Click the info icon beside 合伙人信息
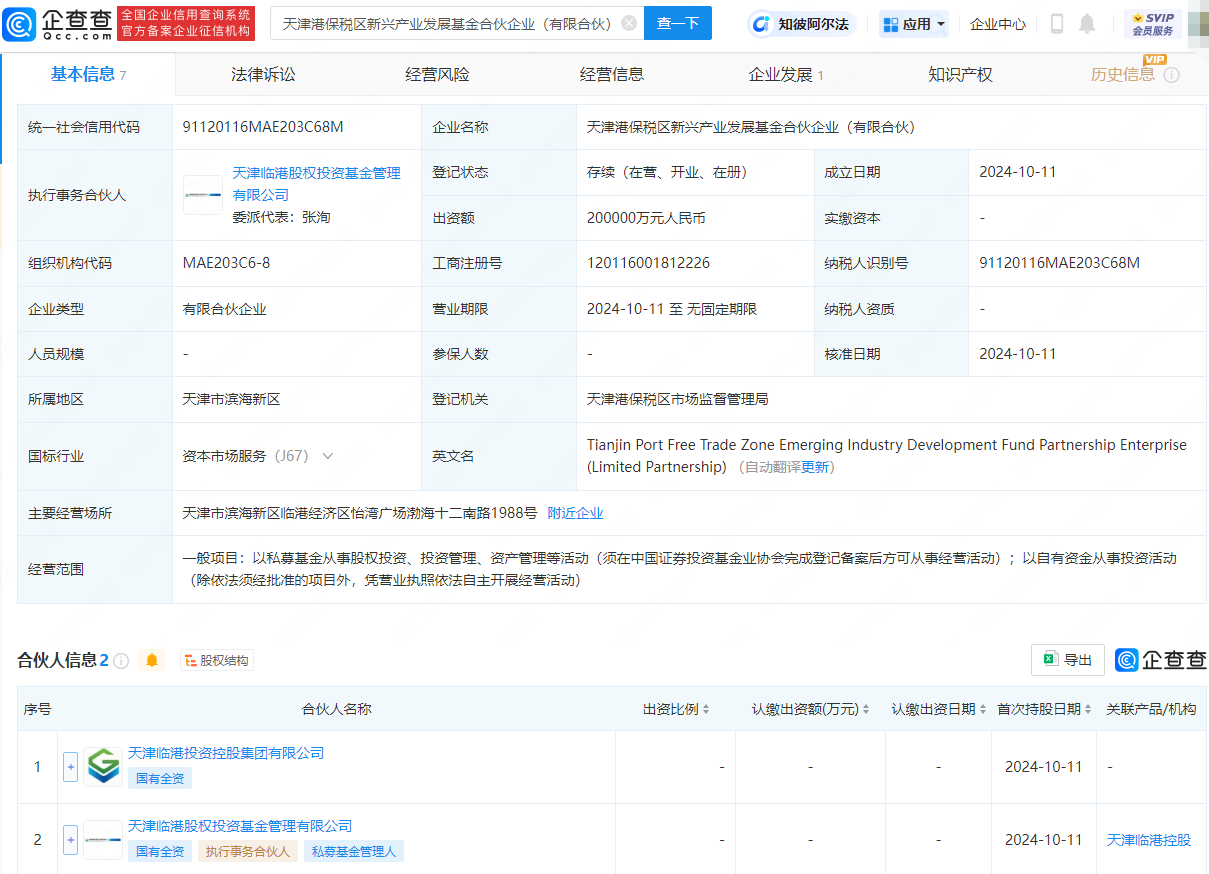The height and width of the screenshot is (874, 1209). pyautogui.click(x=121, y=661)
